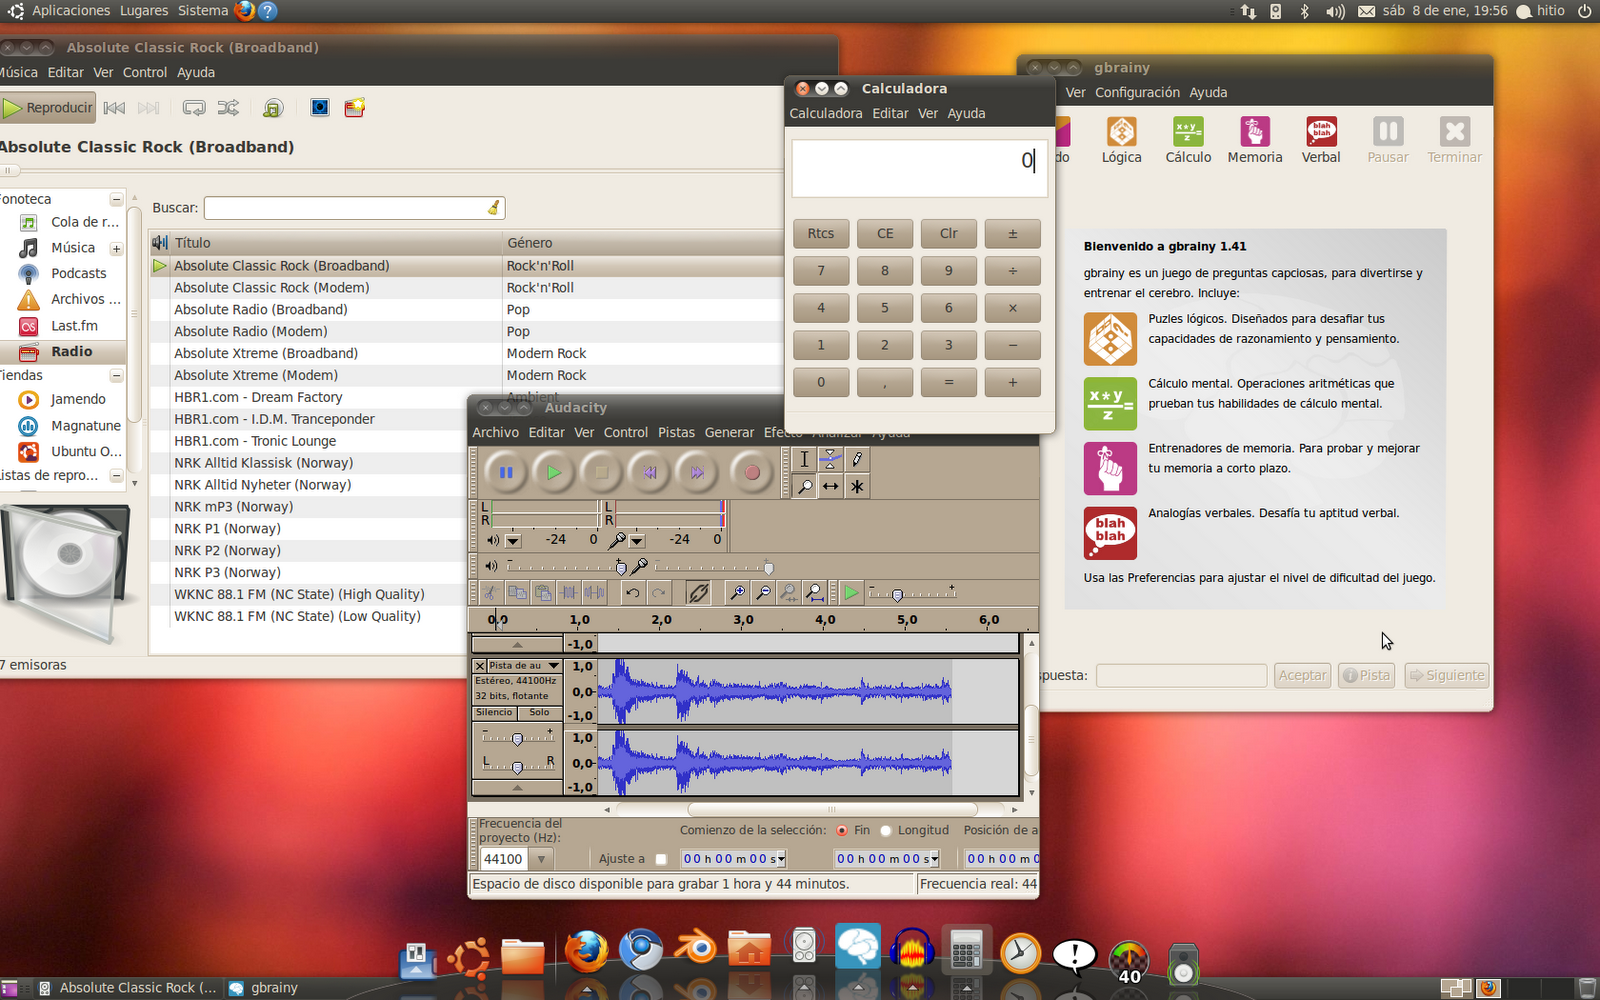
Task: Select the Multi-tool asterisk in Audacity
Action: point(857,486)
